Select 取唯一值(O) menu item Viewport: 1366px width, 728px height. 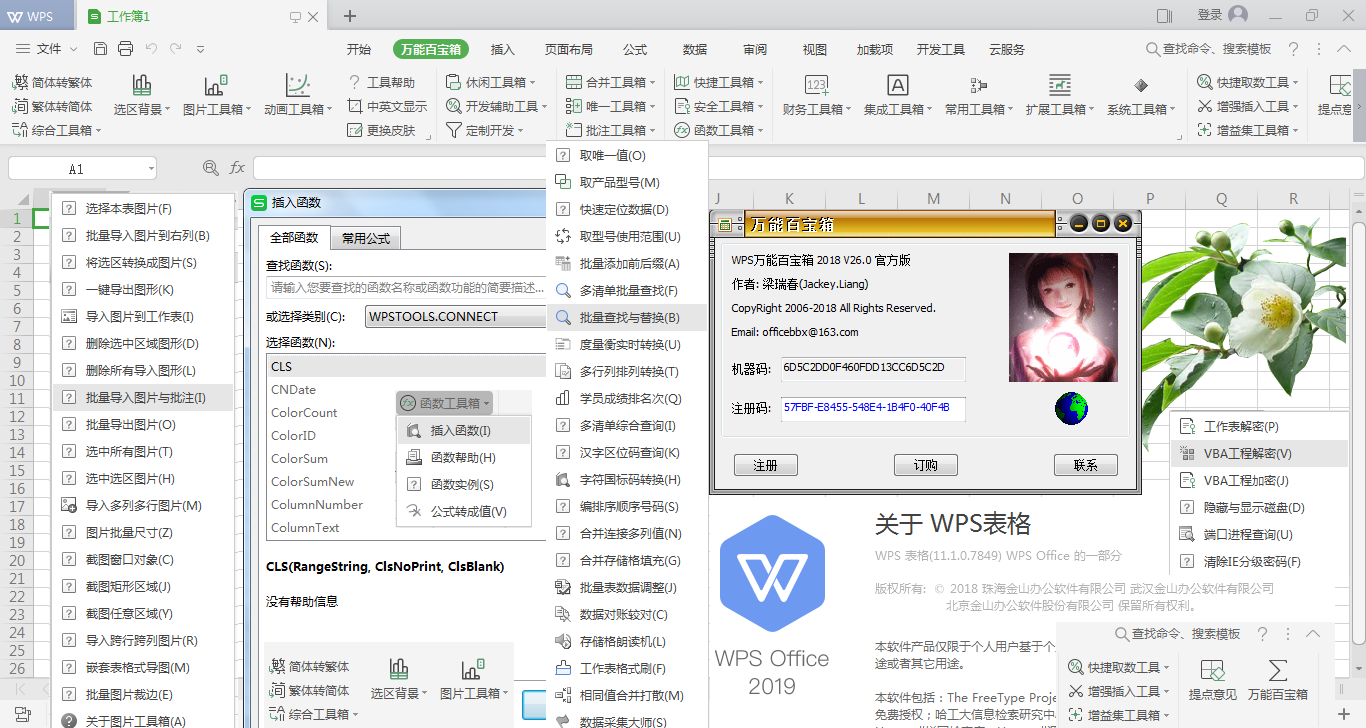627,156
